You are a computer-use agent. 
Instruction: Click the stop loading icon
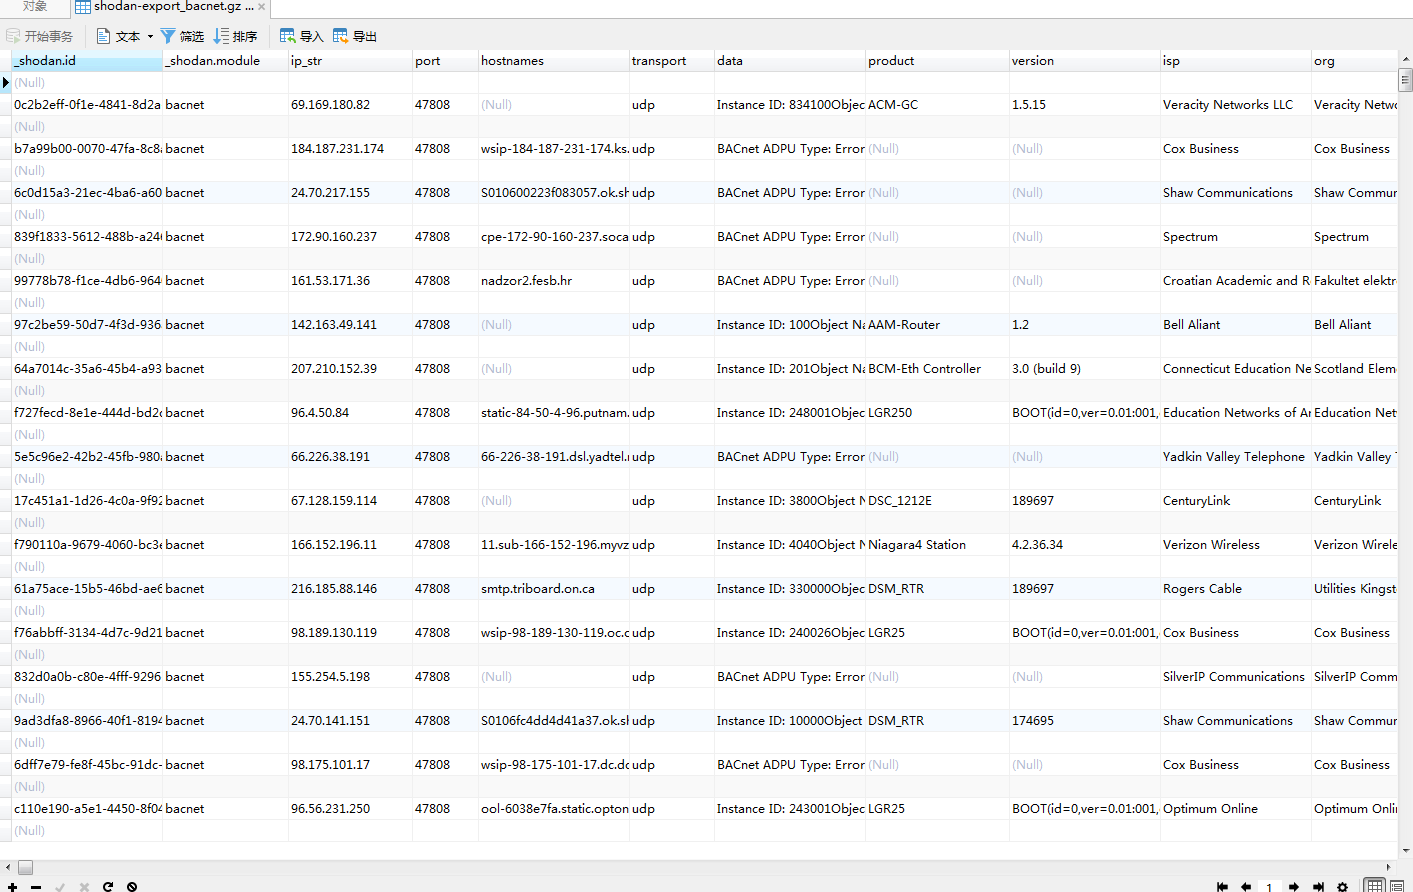(132, 886)
